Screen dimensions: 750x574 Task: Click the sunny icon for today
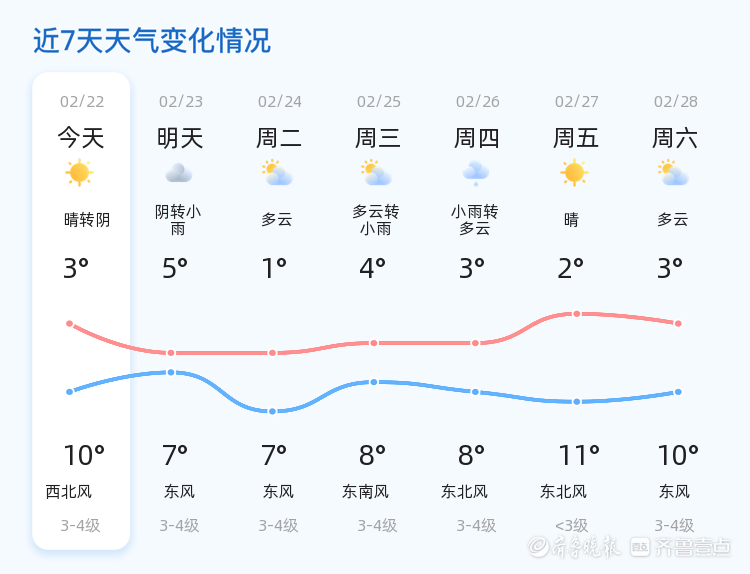click(79, 173)
